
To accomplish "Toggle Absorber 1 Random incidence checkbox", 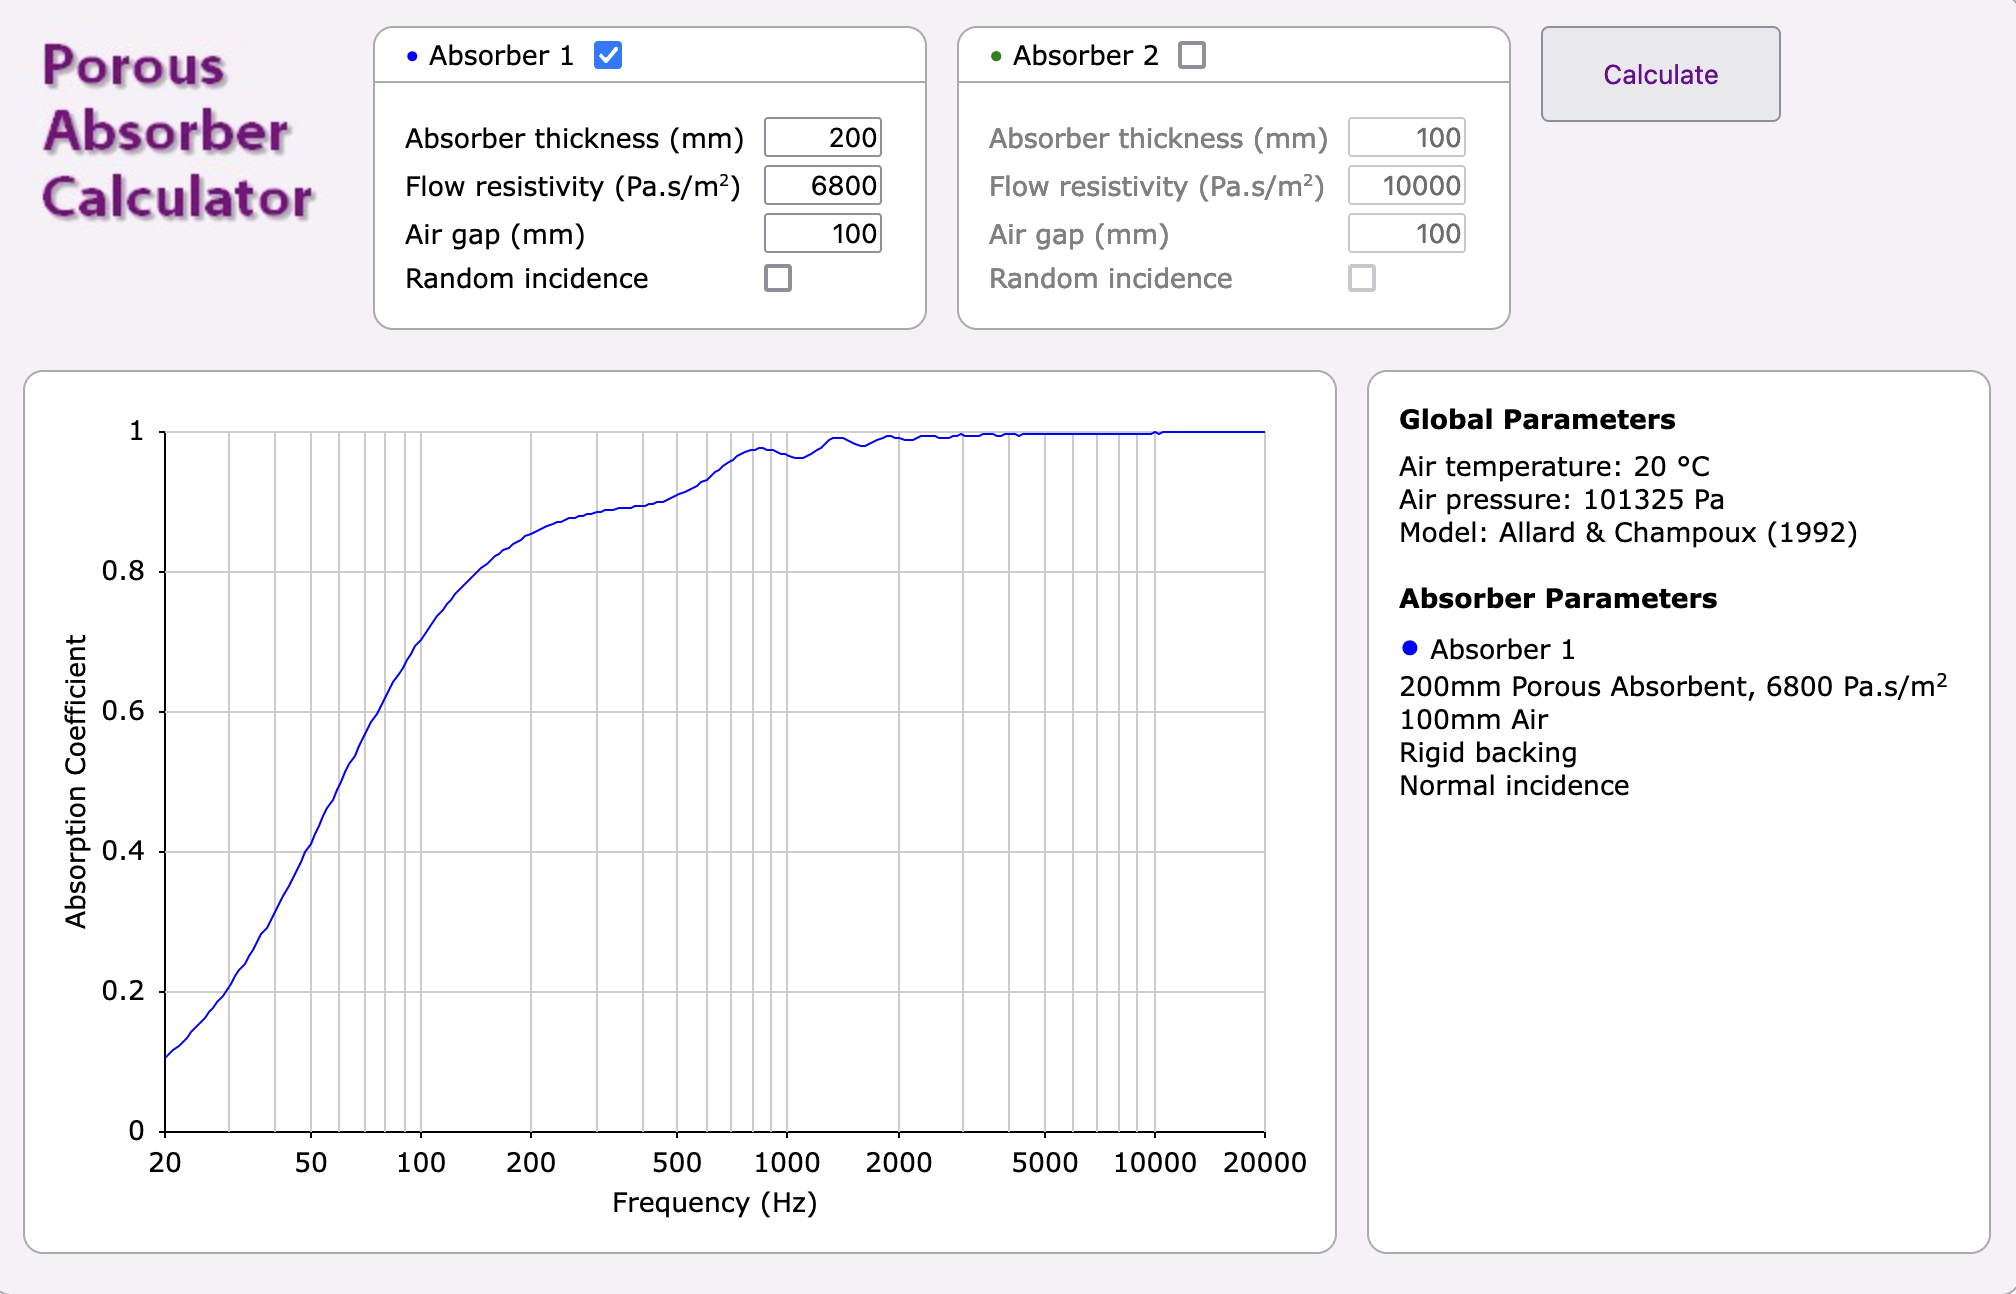I will pos(778,278).
